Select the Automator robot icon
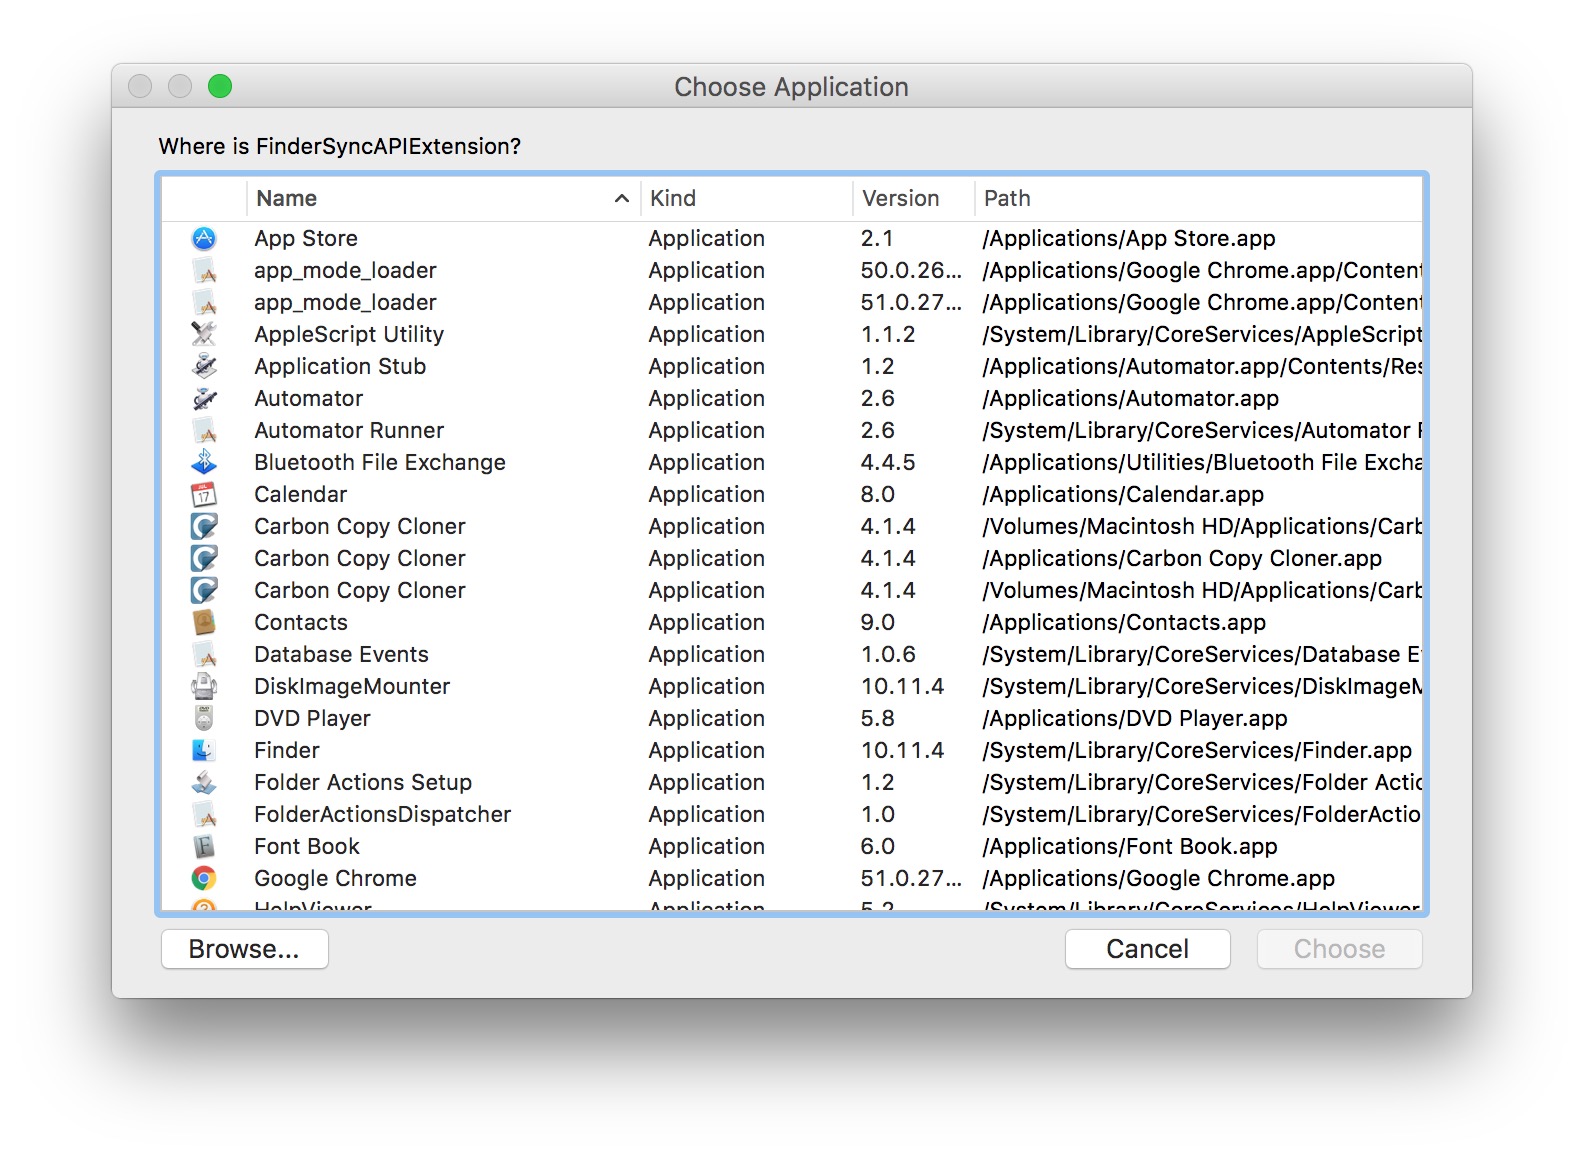Viewport: 1584px width, 1158px height. (204, 398)
